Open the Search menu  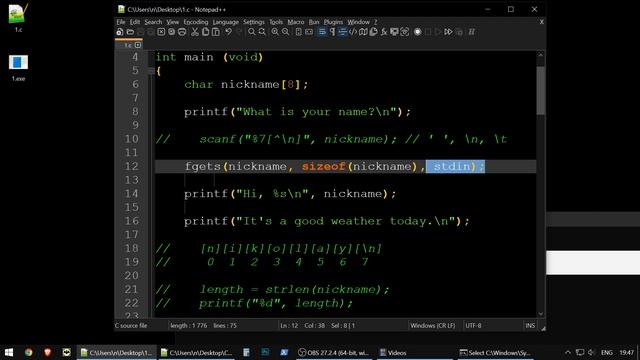coord(153,22)
